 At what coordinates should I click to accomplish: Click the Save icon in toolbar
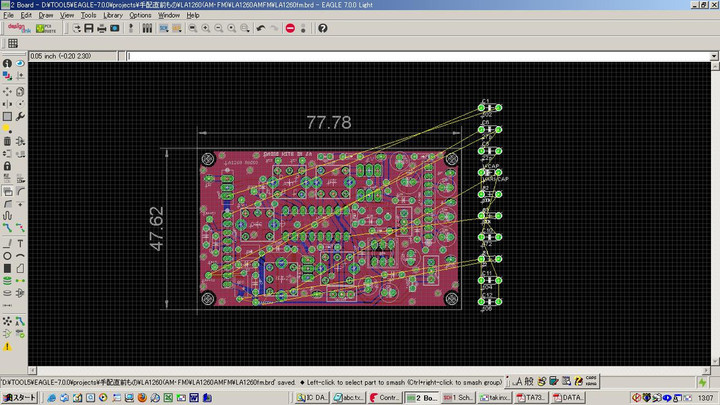(88, 28)
